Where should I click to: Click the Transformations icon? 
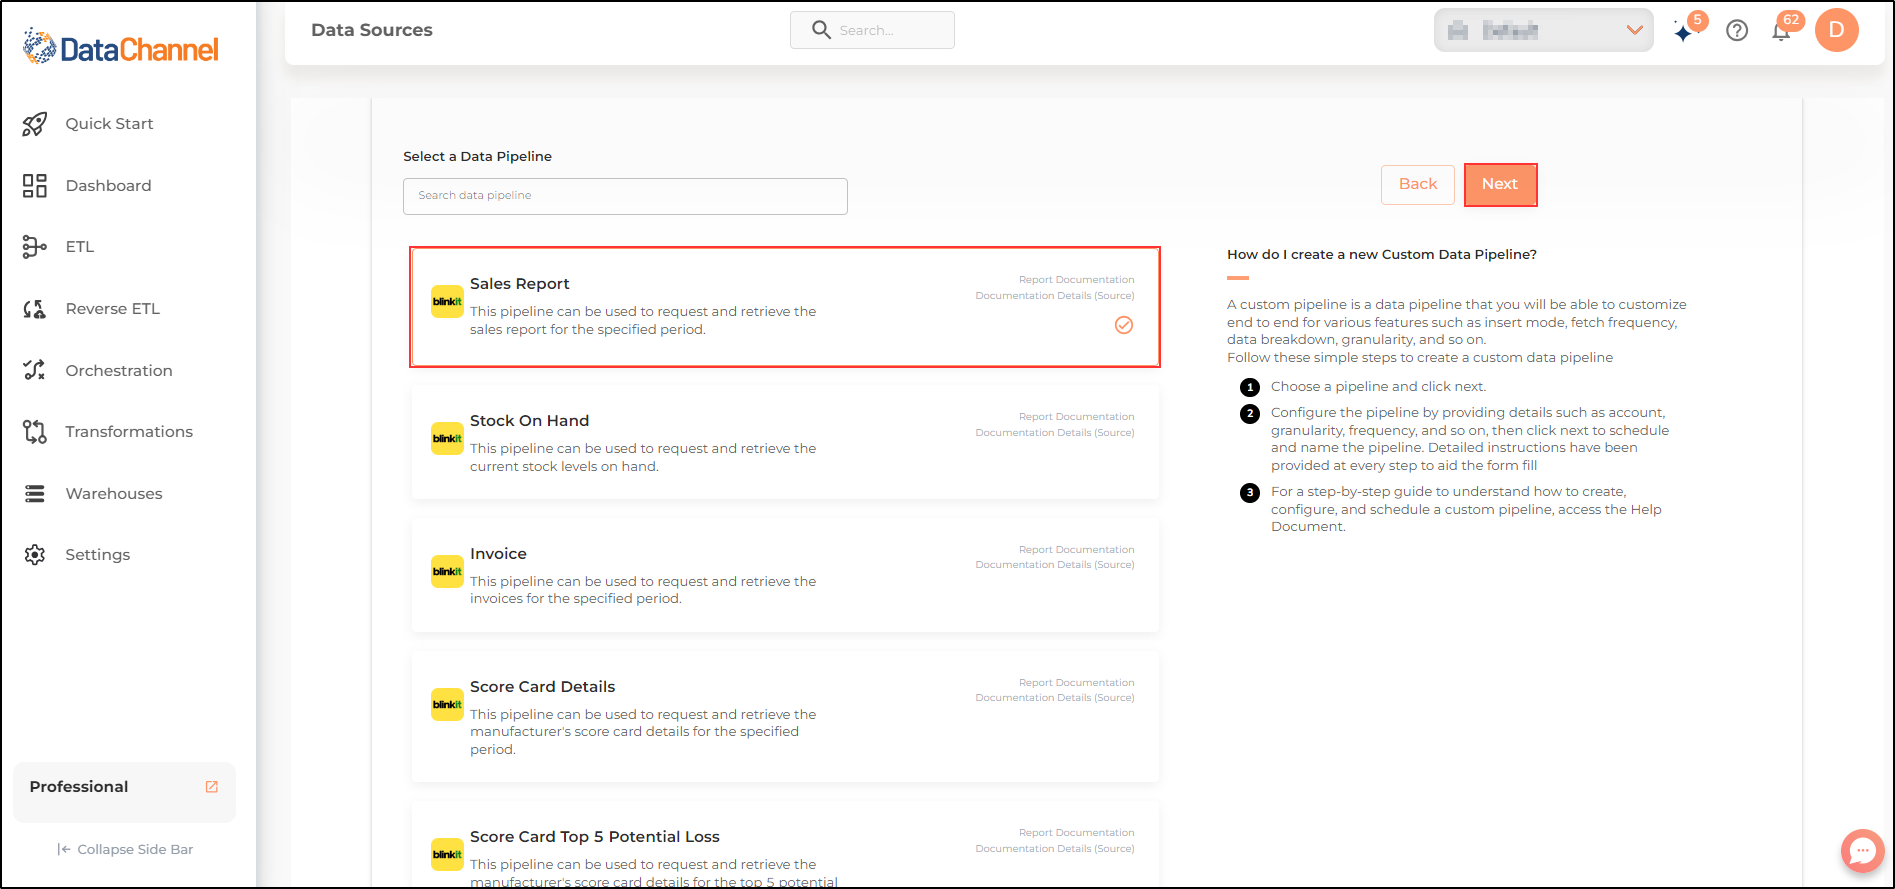pyautogui.click(x=35, y=432)
